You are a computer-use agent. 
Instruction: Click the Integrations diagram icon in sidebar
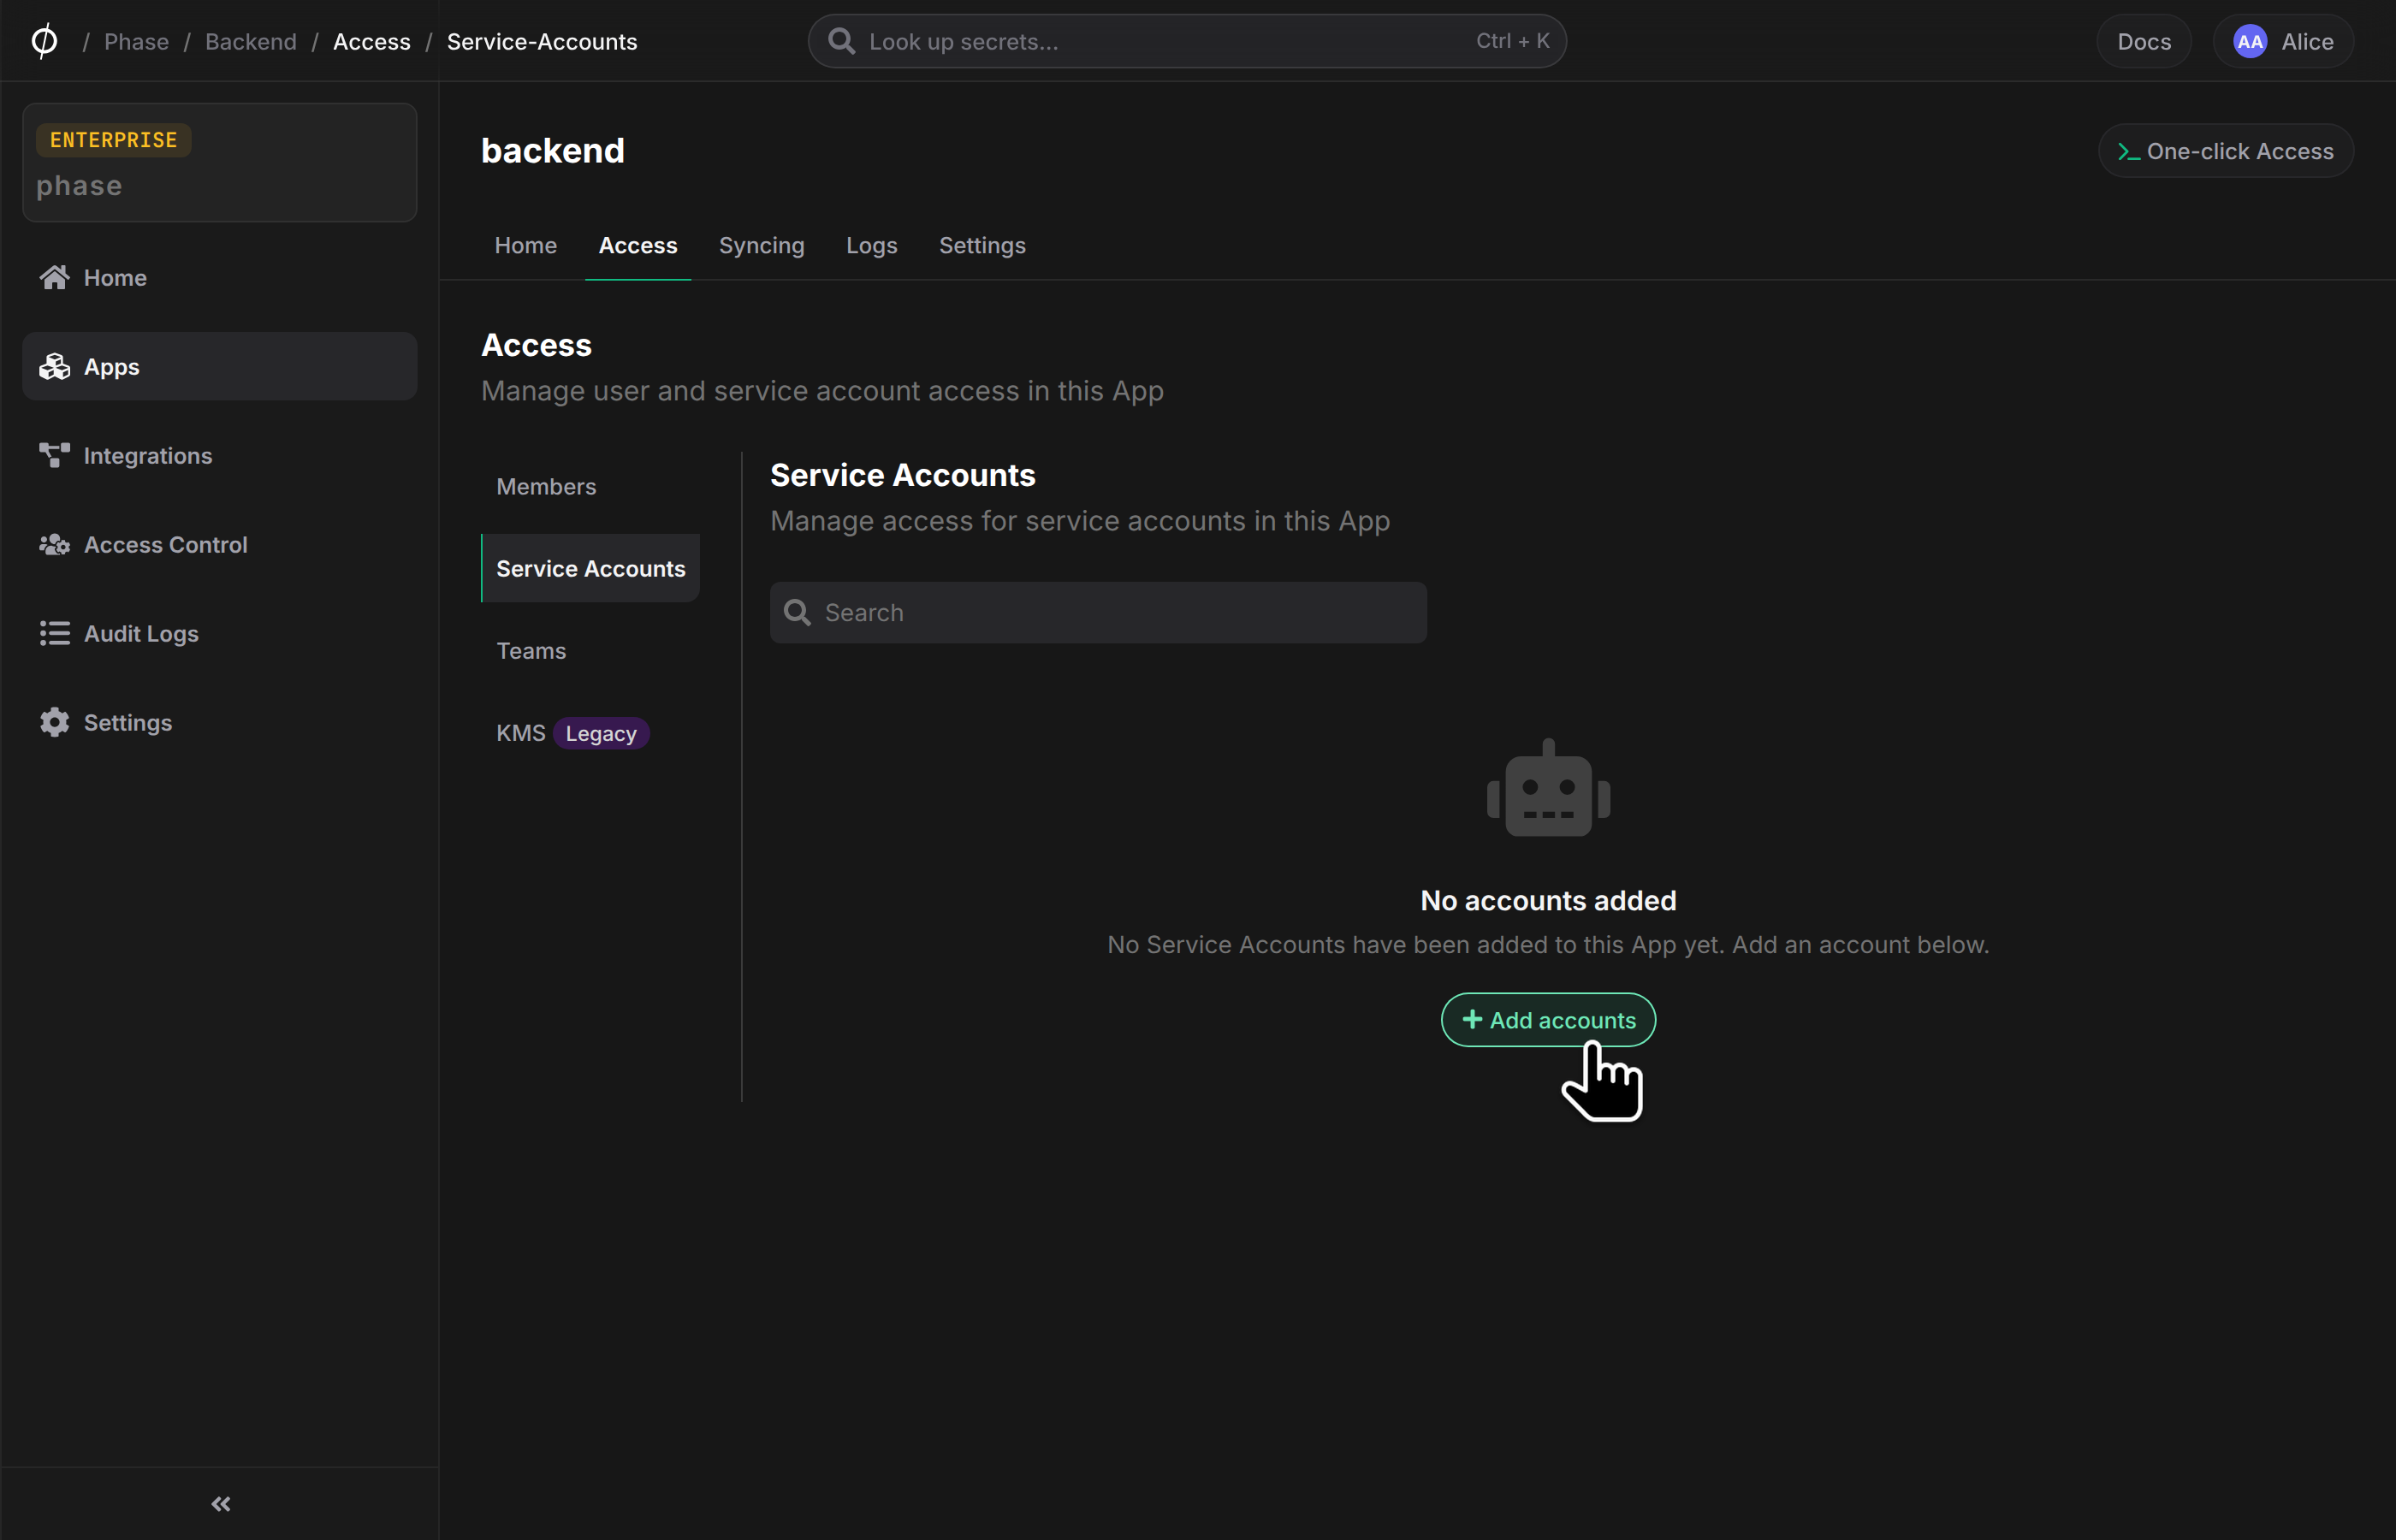pos(54,456)
